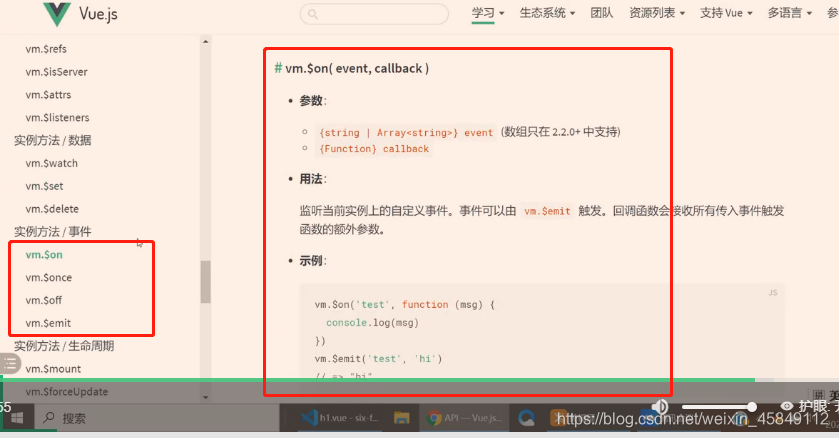Open vm.$attrs in the sidebar
The height and width of the screenshot is (438, 839).
[x=48, y=95]
